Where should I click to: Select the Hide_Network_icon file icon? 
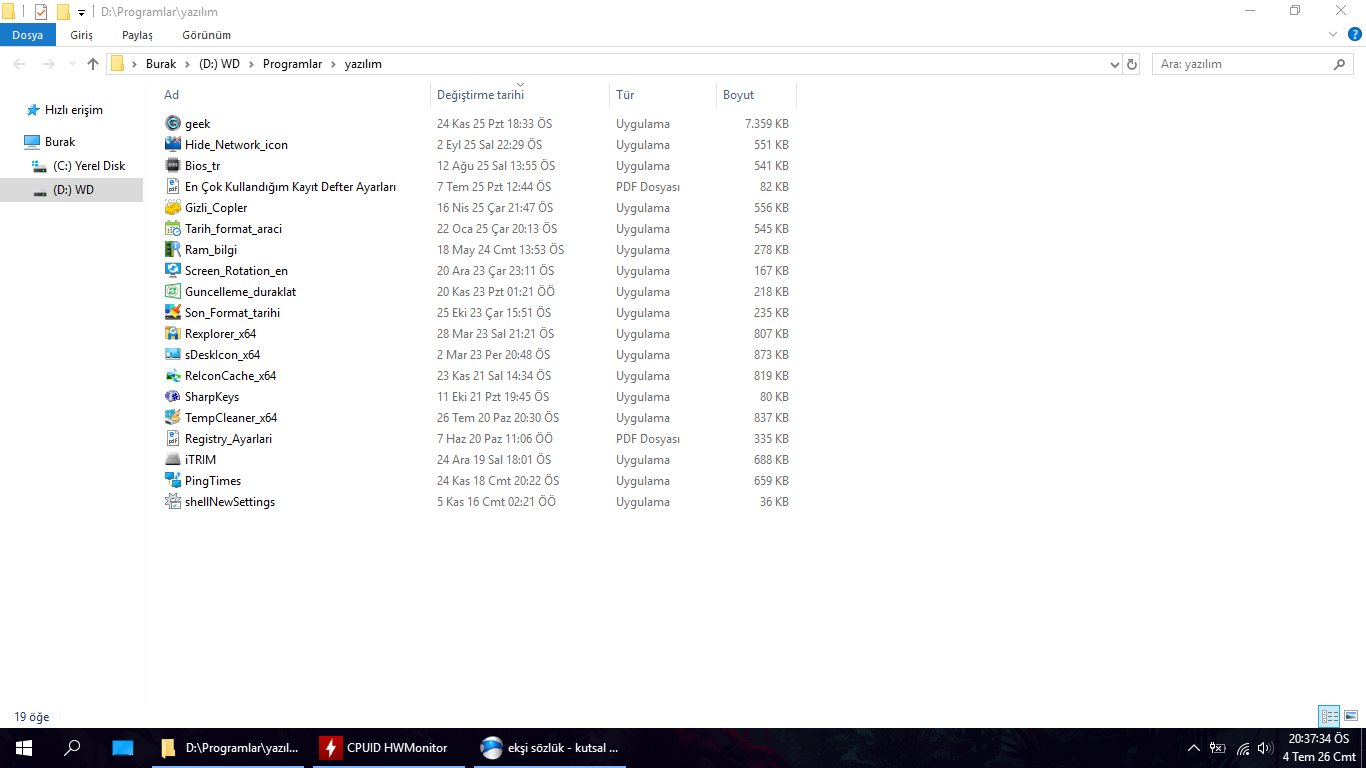[x=173, y=145]
